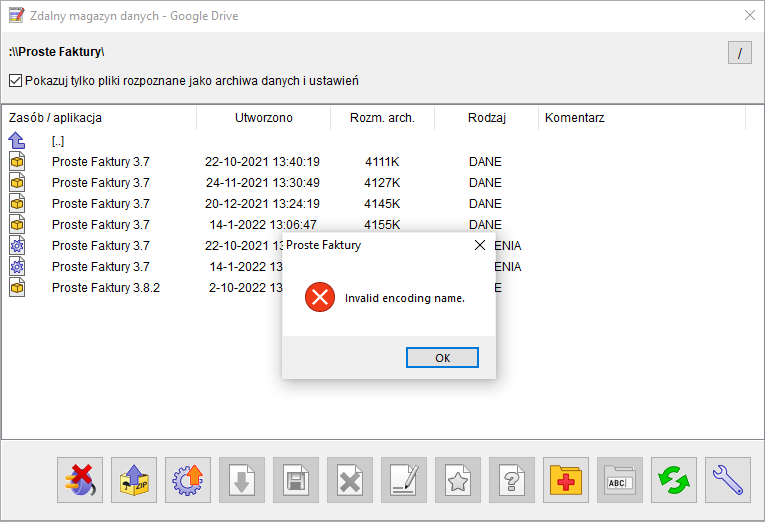This screenshot has height=522, width=765.
Task: Click the star favorite file icon
Action: [458, 480]
